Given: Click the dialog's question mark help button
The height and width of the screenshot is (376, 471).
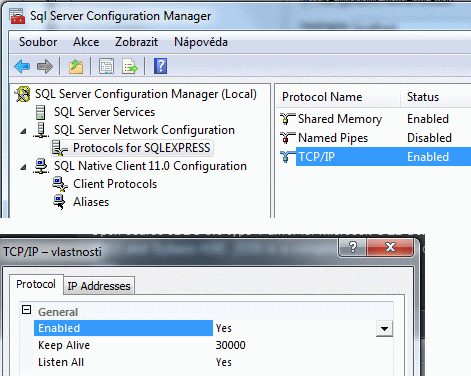Looking at the screenshot, I should pos(353,247).
